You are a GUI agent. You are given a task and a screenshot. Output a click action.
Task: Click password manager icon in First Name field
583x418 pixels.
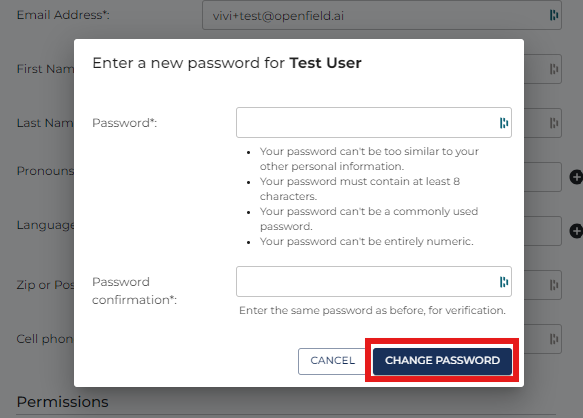point(554,69)
